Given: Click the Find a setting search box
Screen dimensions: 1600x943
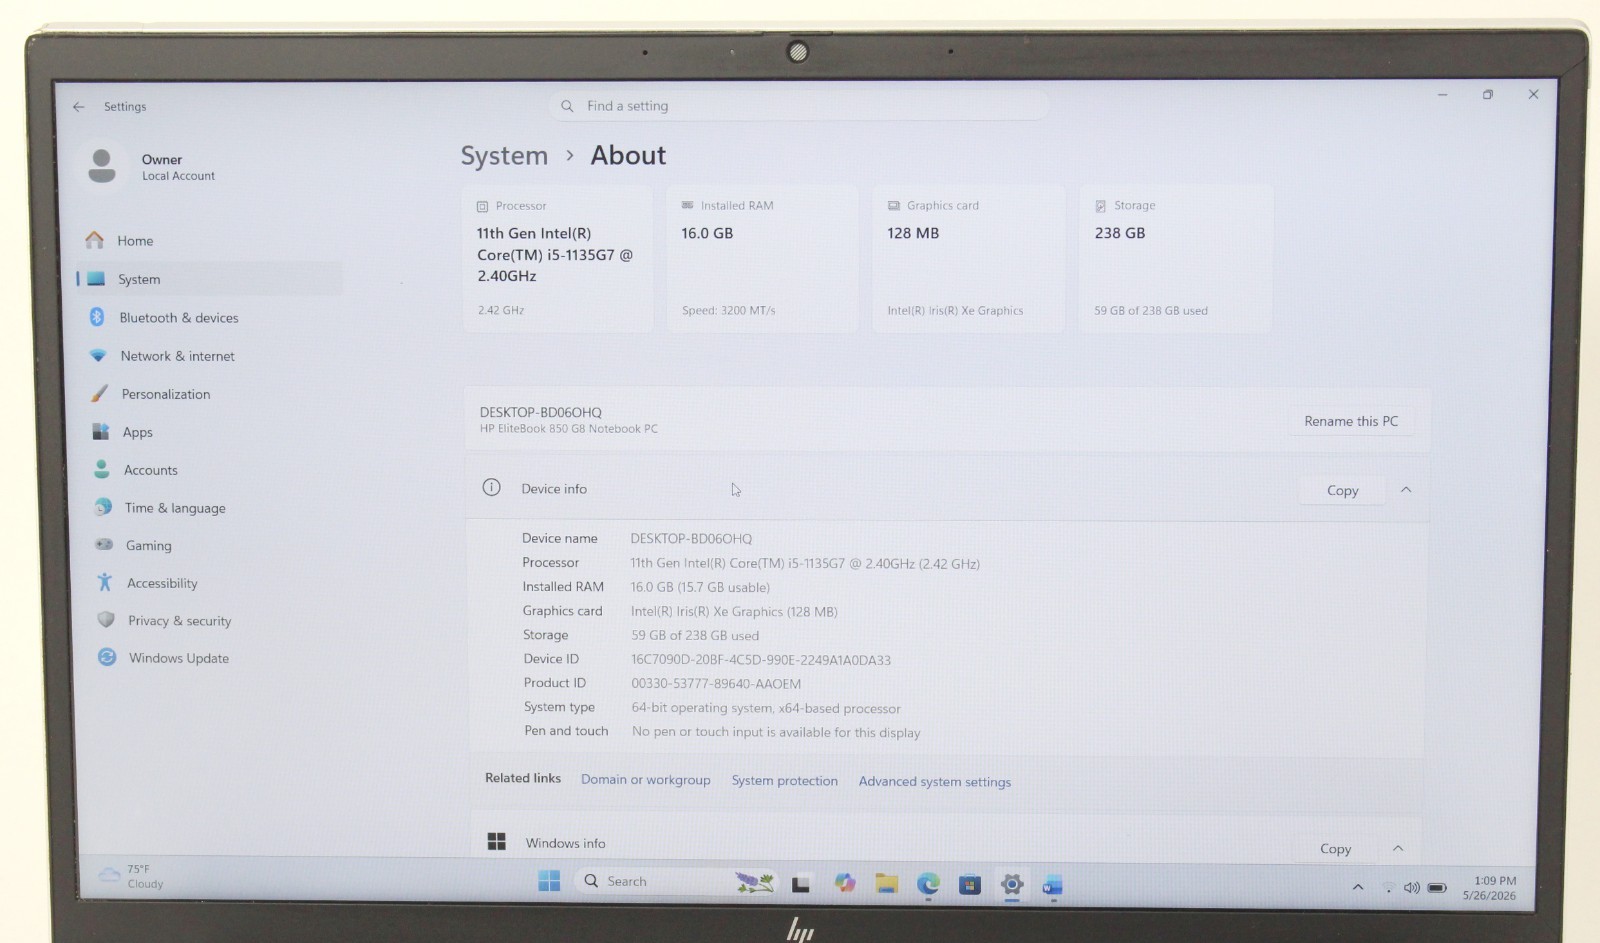Looking at the screenshot, I should point(799,106).
